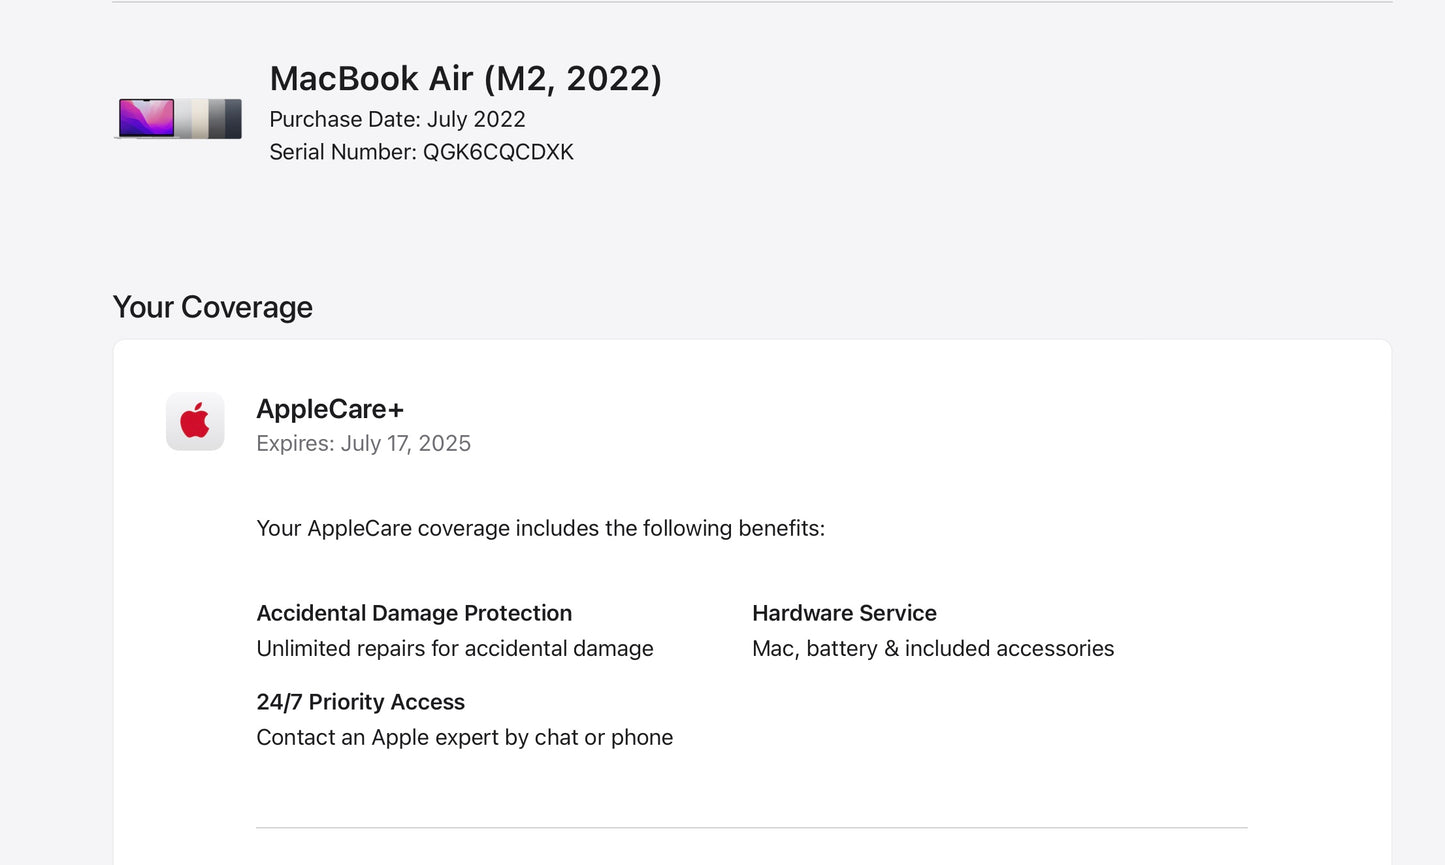Click the MacBook Air product image
This screenshot has height=865, width=1445.
pyautogui.click(x=179, y=118)
